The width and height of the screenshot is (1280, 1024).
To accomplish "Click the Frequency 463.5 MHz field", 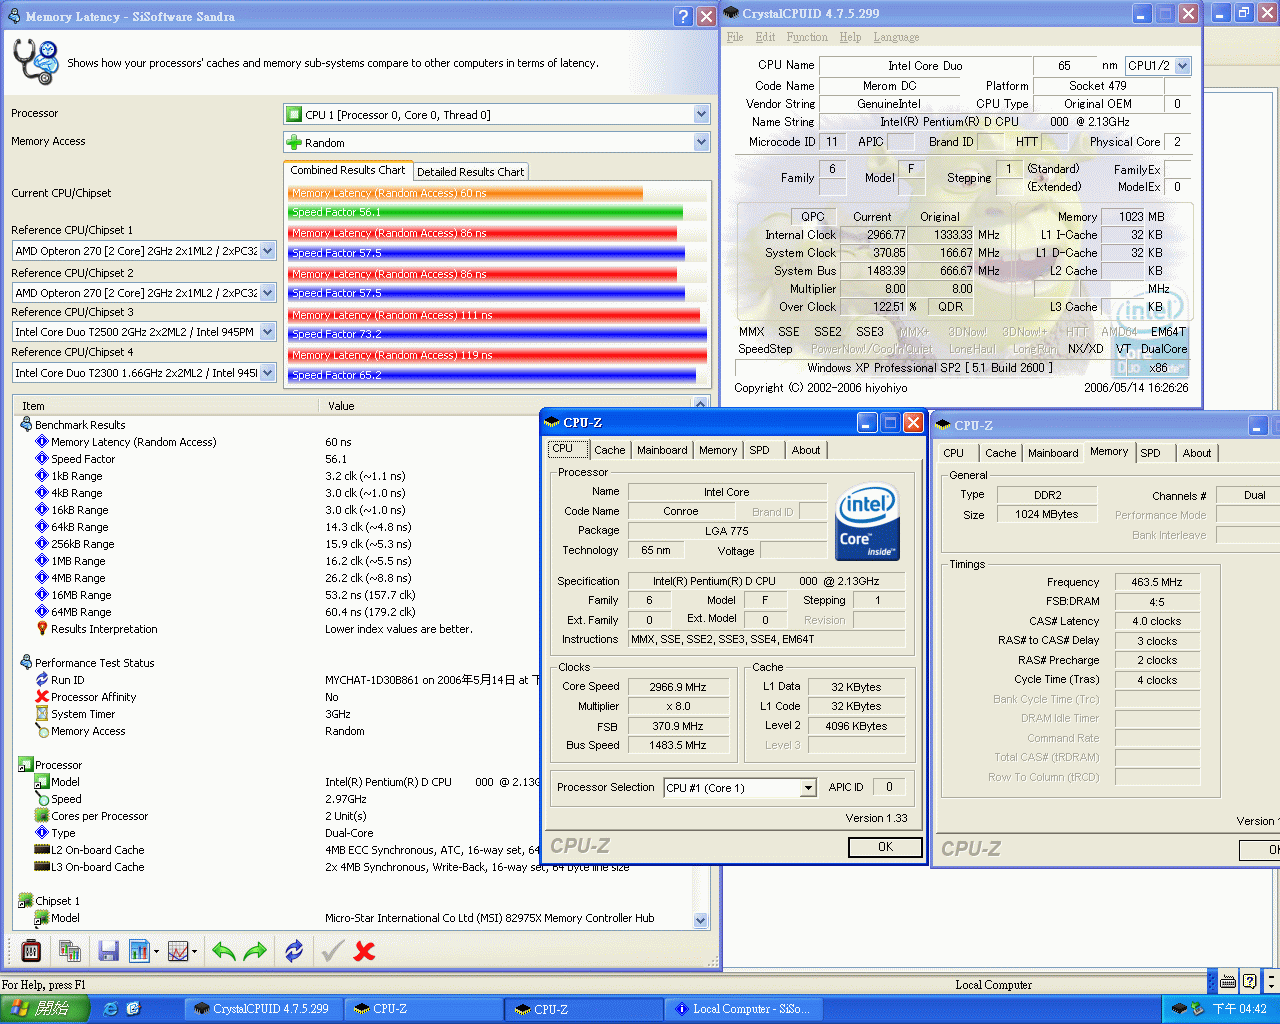I will [1157, 582].
